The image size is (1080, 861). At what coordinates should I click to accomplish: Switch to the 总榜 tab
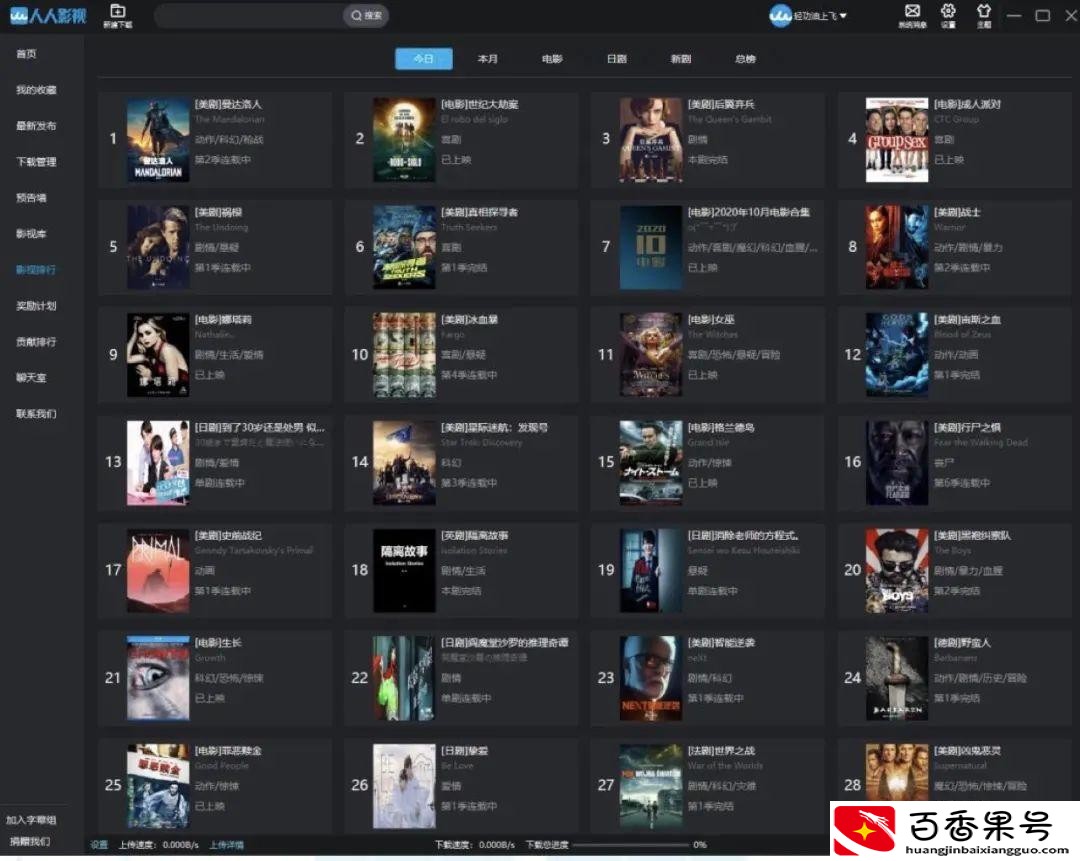pos(745,59)
